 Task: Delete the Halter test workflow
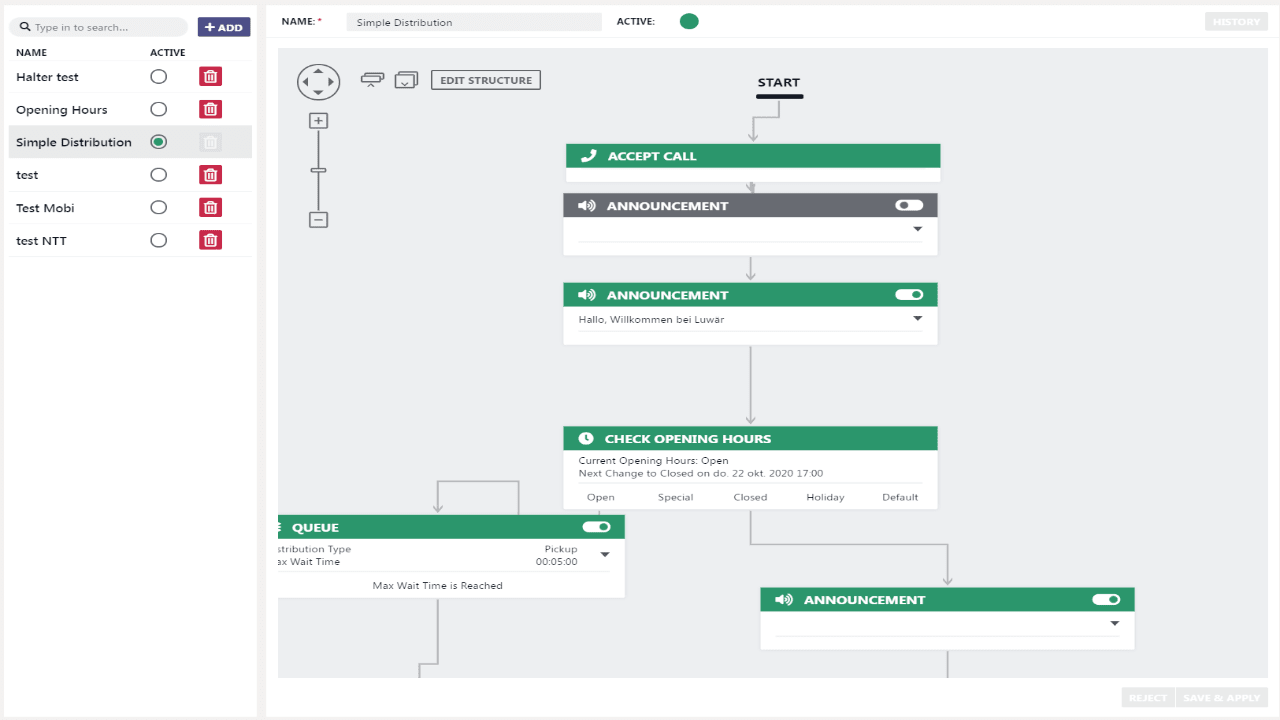pyautogui.click(x=210, y=77)
